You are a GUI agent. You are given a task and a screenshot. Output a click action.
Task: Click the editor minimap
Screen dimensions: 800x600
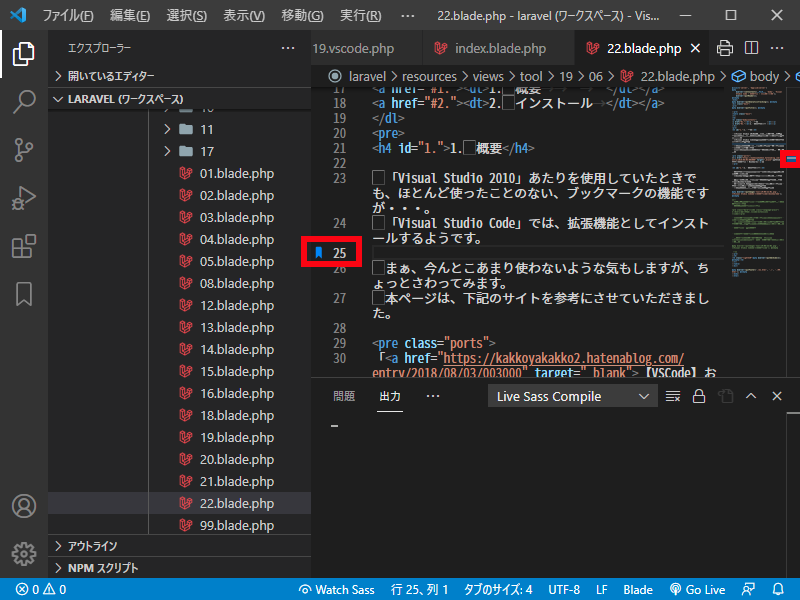coord(758,184)
